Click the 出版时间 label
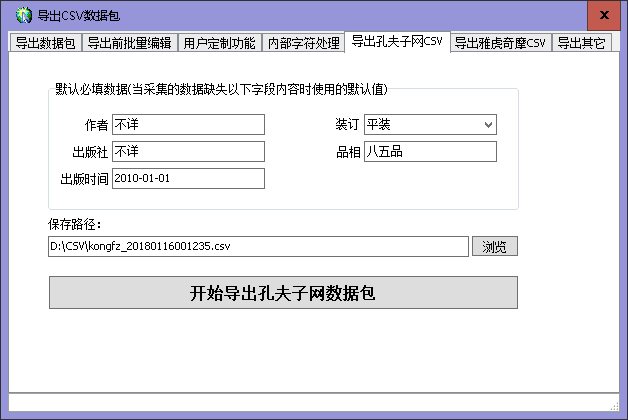628x420 pixels. click(84, 179)
